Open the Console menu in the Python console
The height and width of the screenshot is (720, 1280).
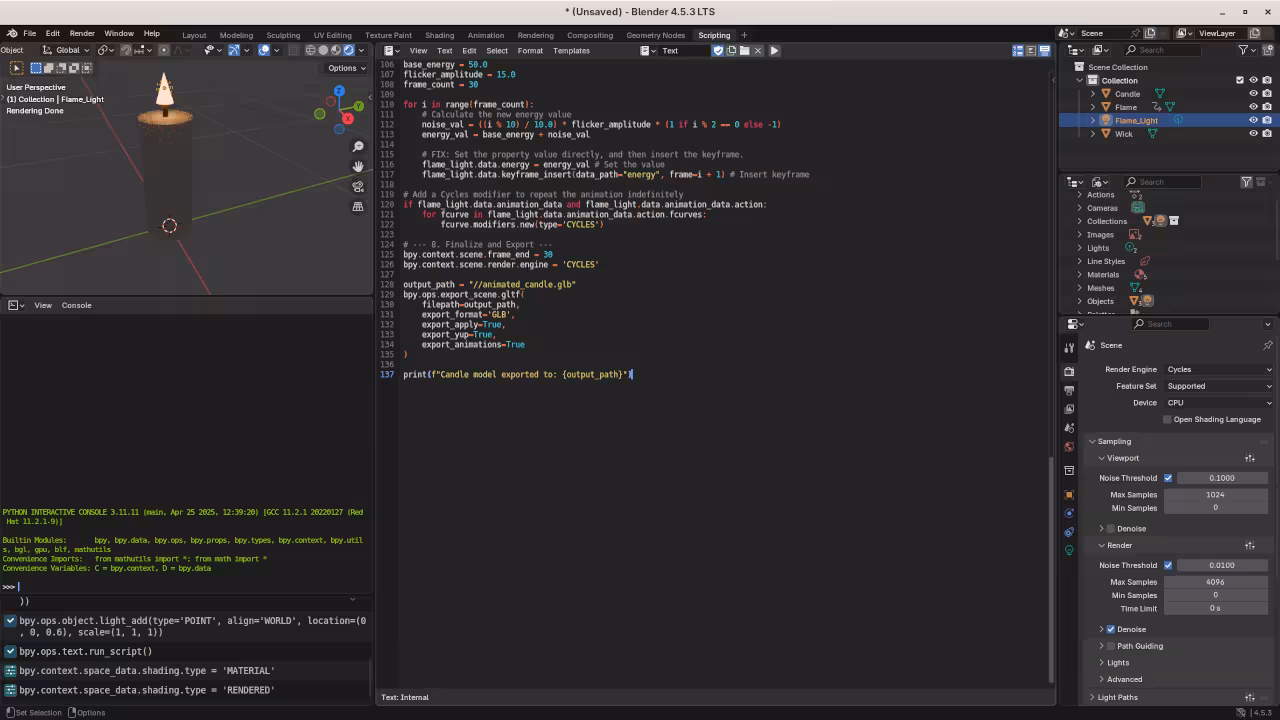[x=76, y=305]
